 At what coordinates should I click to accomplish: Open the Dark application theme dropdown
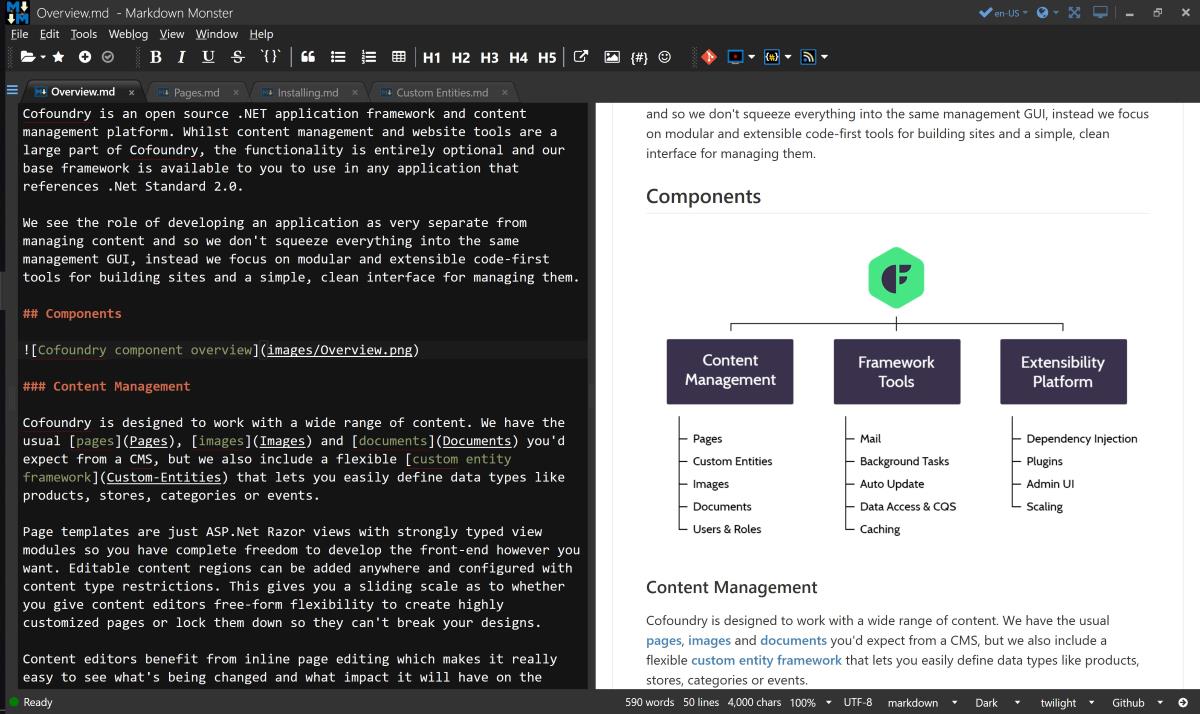[x=998, y=702]
